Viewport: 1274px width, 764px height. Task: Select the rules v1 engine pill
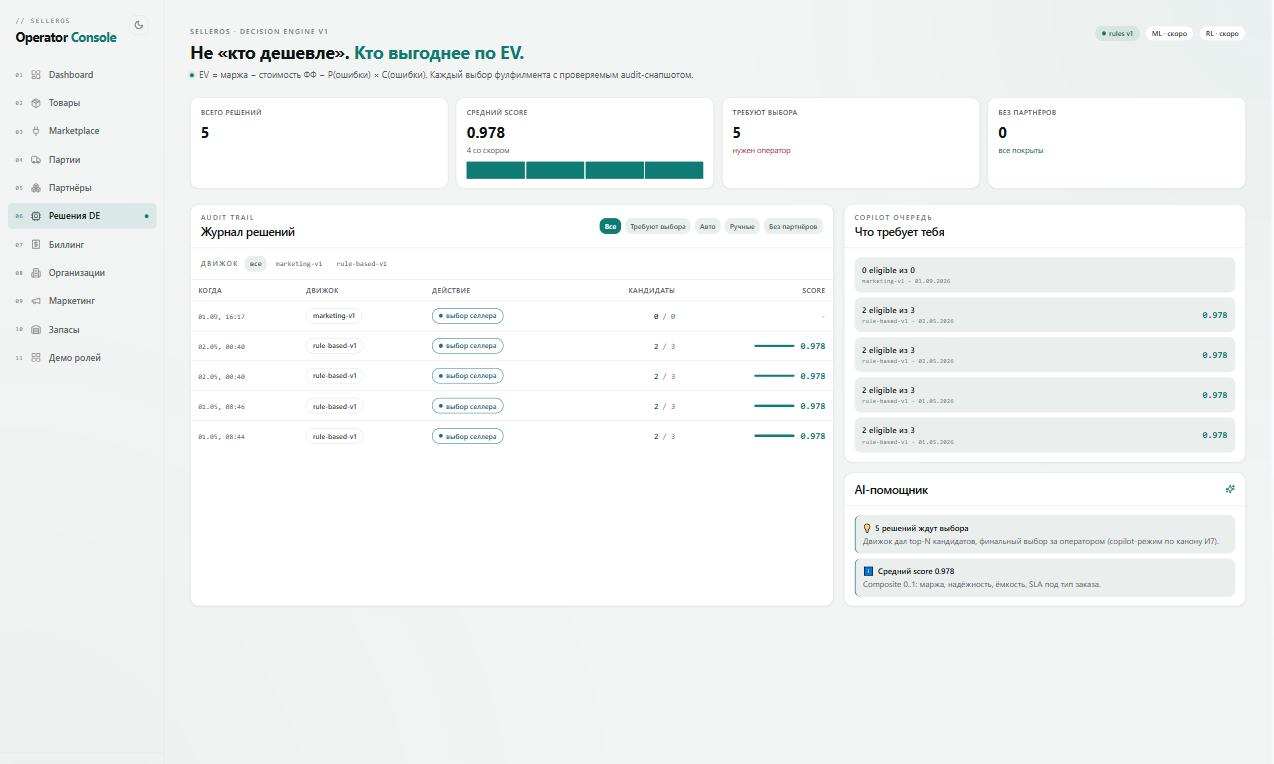point(1117,33)
